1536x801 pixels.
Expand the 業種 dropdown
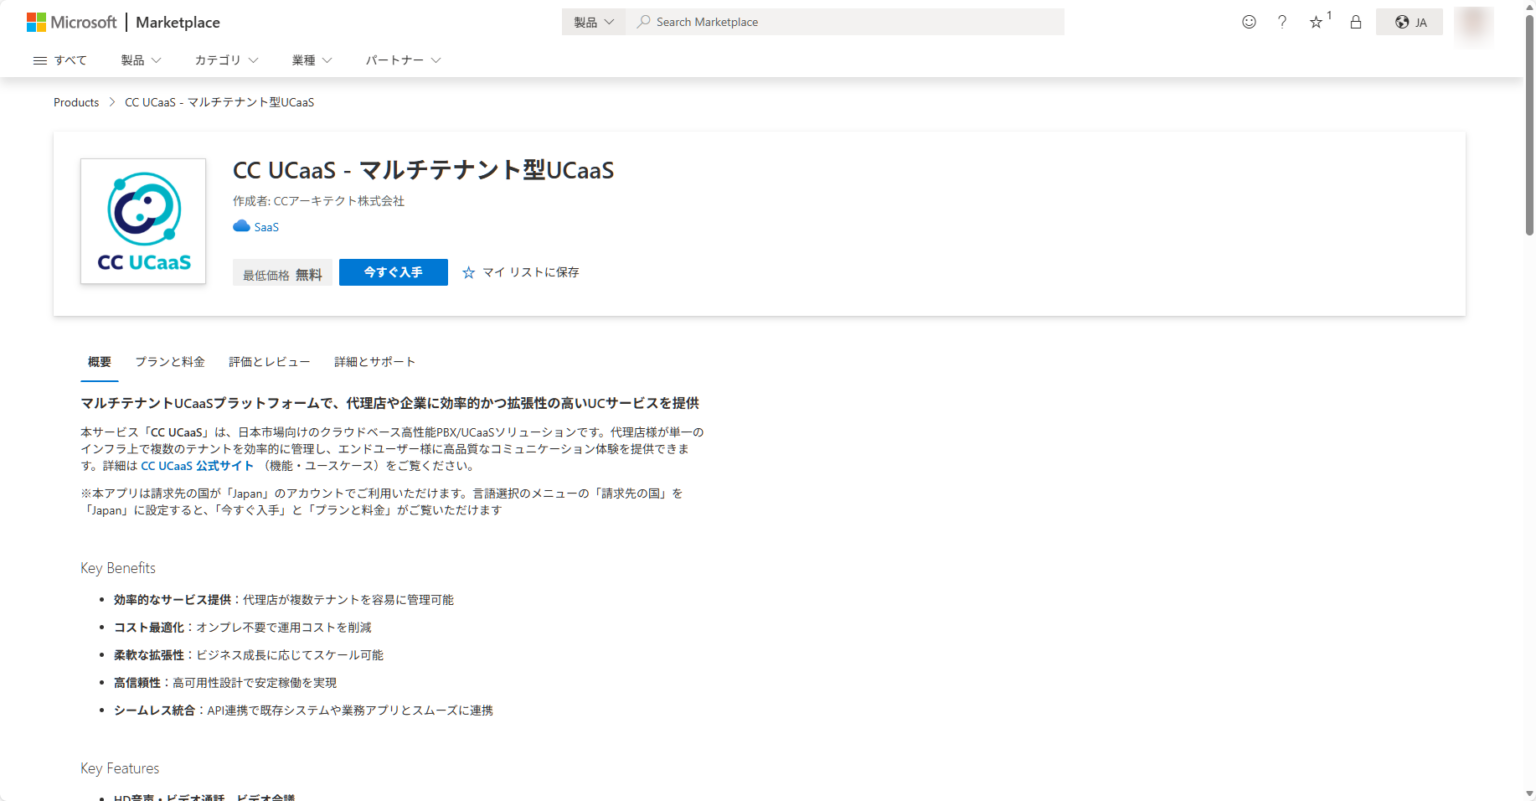point(311,60)
